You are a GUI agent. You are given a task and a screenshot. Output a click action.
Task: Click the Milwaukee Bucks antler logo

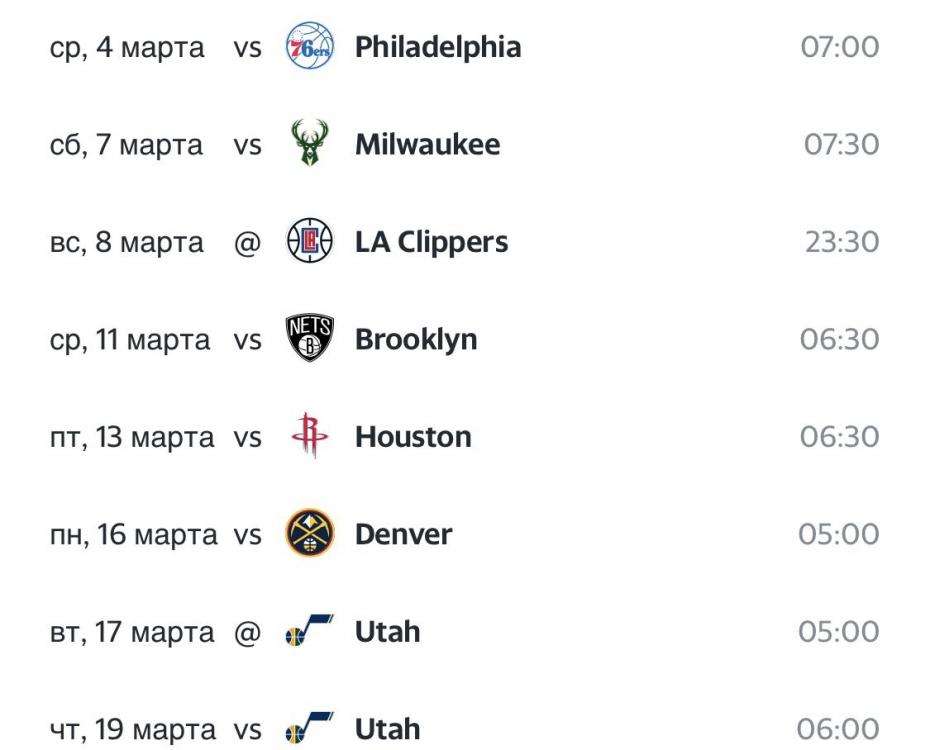309,144
